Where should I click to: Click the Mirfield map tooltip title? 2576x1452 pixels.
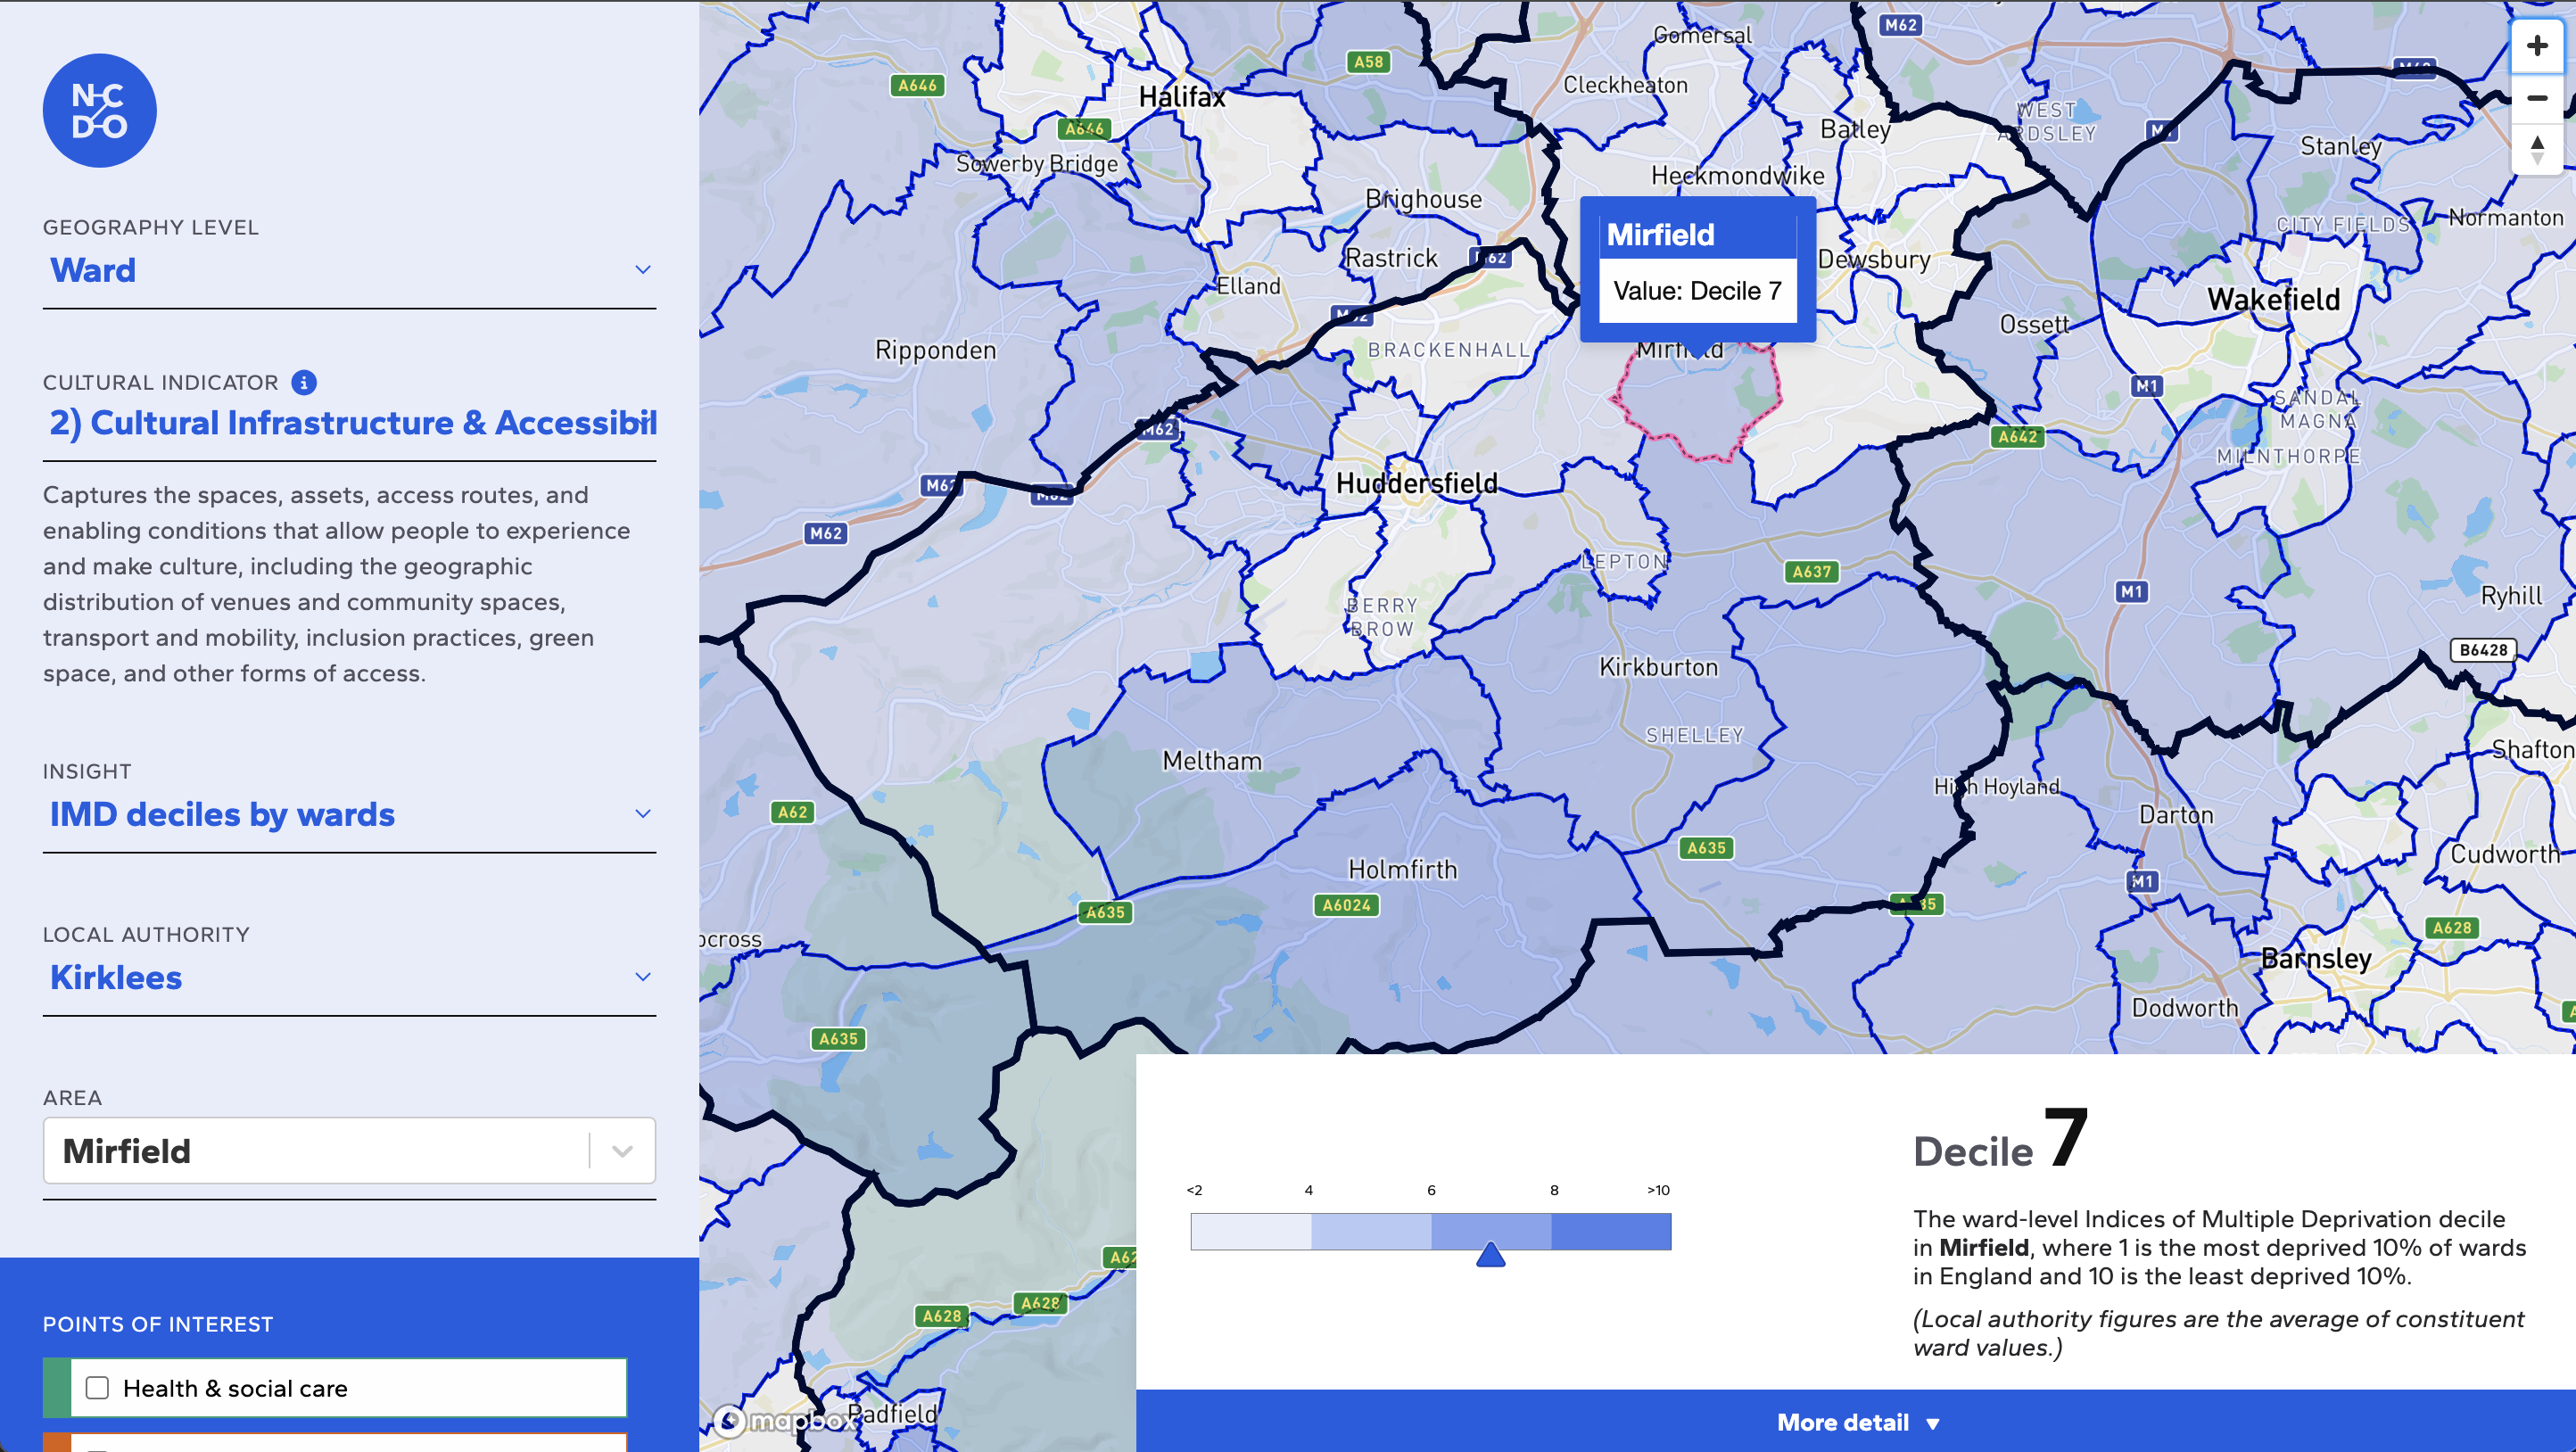[1660, 235]
